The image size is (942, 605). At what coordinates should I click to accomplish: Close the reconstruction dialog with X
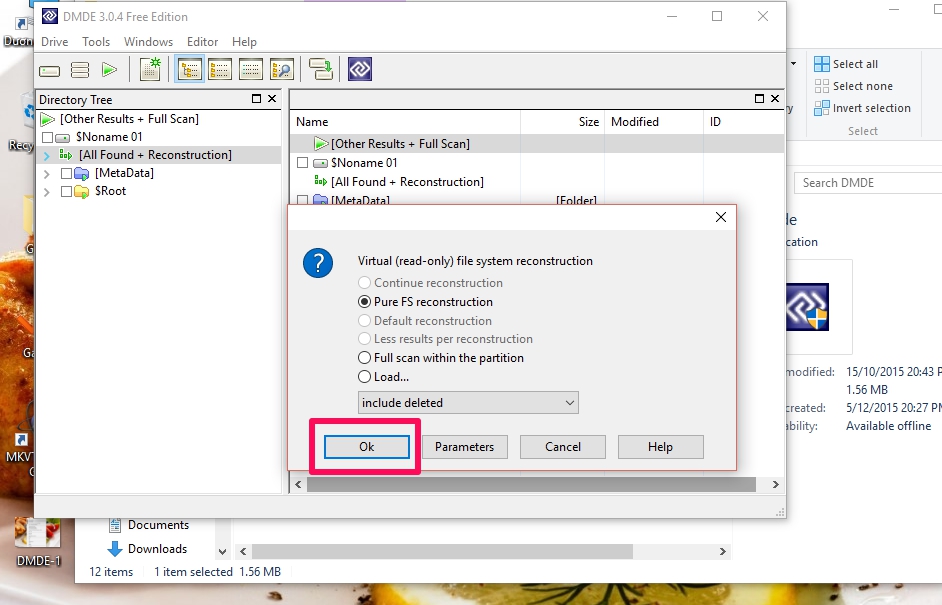[721, 217]
